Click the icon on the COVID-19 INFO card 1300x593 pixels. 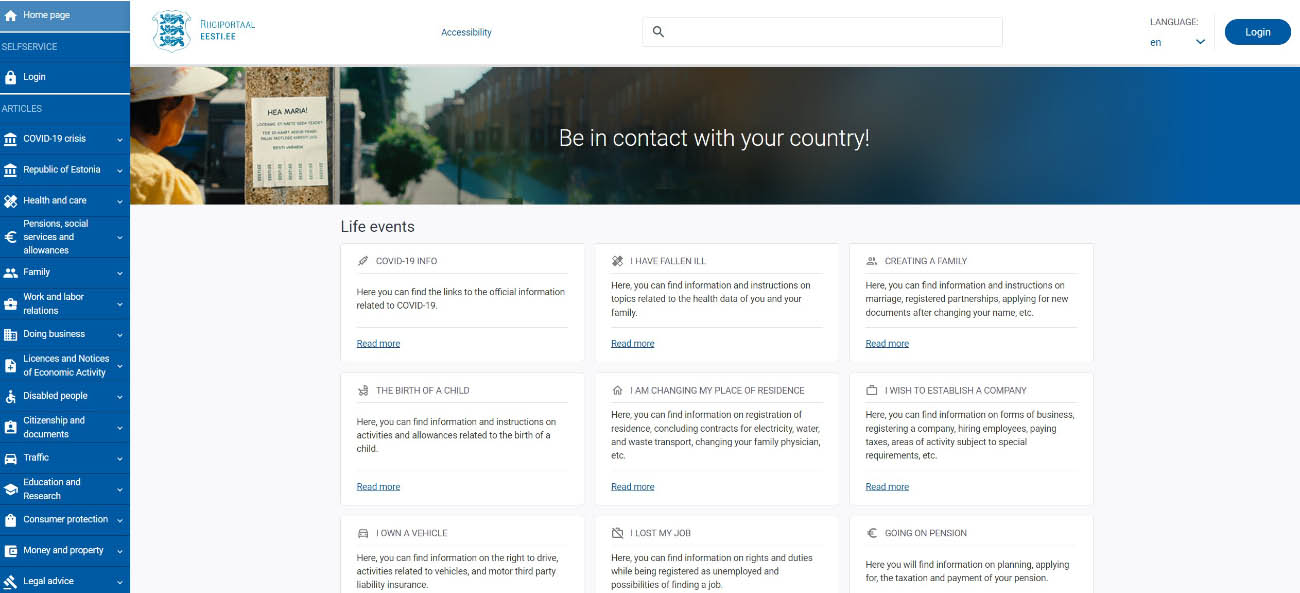[x=363, y=261]
